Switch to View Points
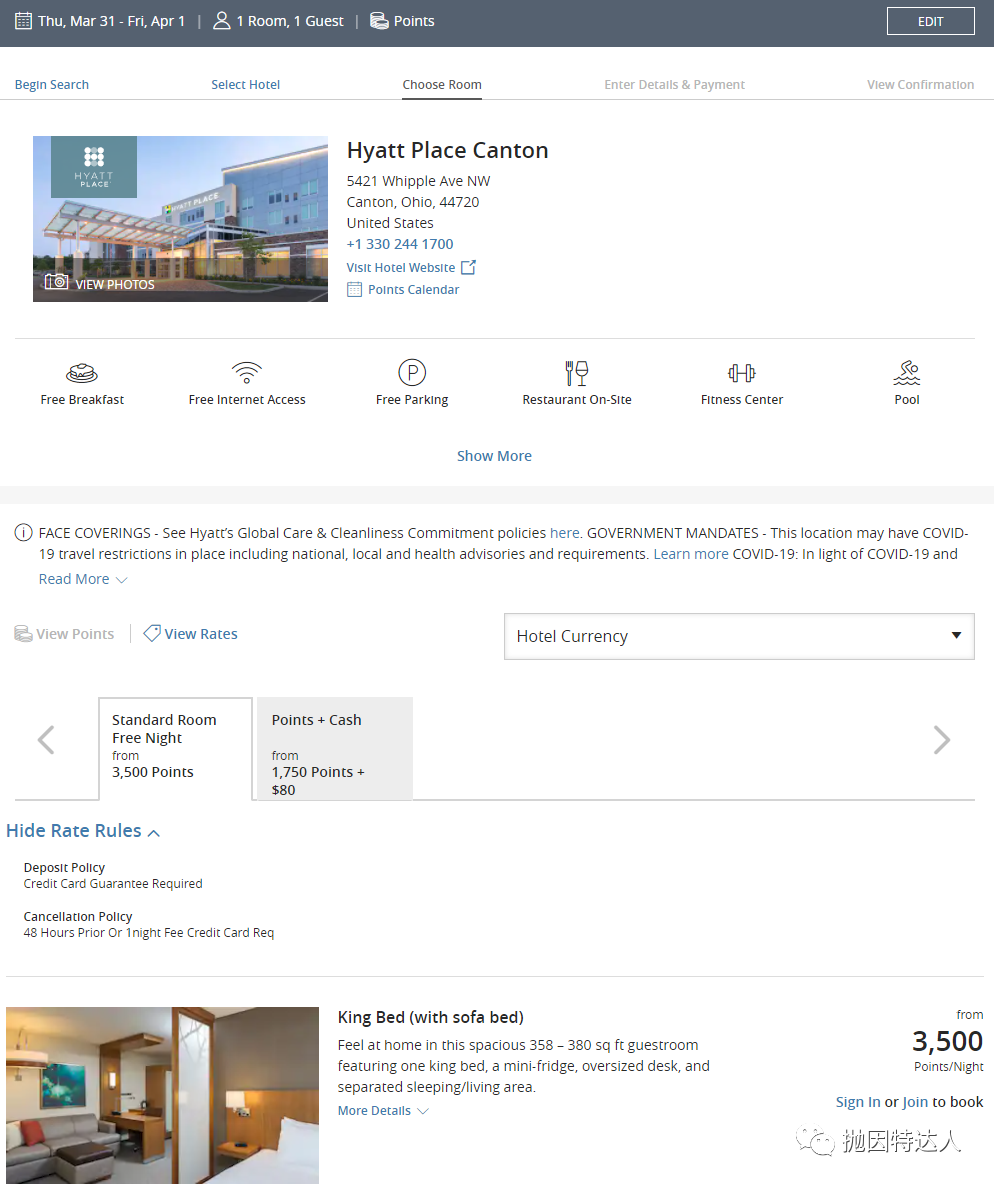This screenshot has height=1185, width=994. pos(65,634)
